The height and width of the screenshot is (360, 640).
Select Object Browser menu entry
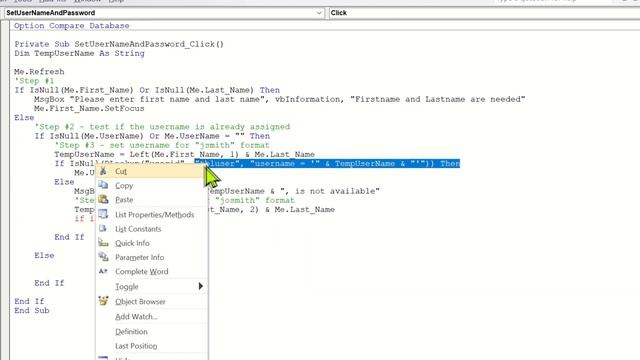coord(151,302)
